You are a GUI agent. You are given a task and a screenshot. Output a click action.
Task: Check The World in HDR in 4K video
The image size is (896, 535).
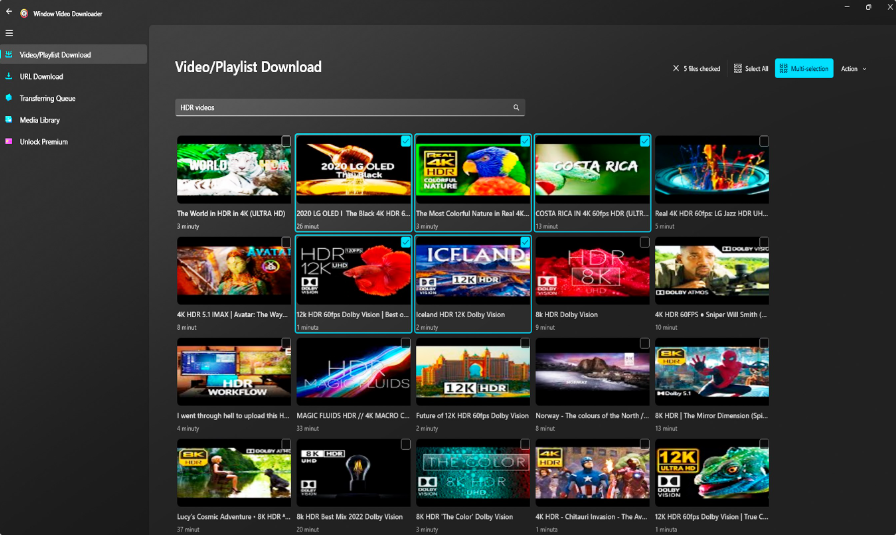pos(286,141)
